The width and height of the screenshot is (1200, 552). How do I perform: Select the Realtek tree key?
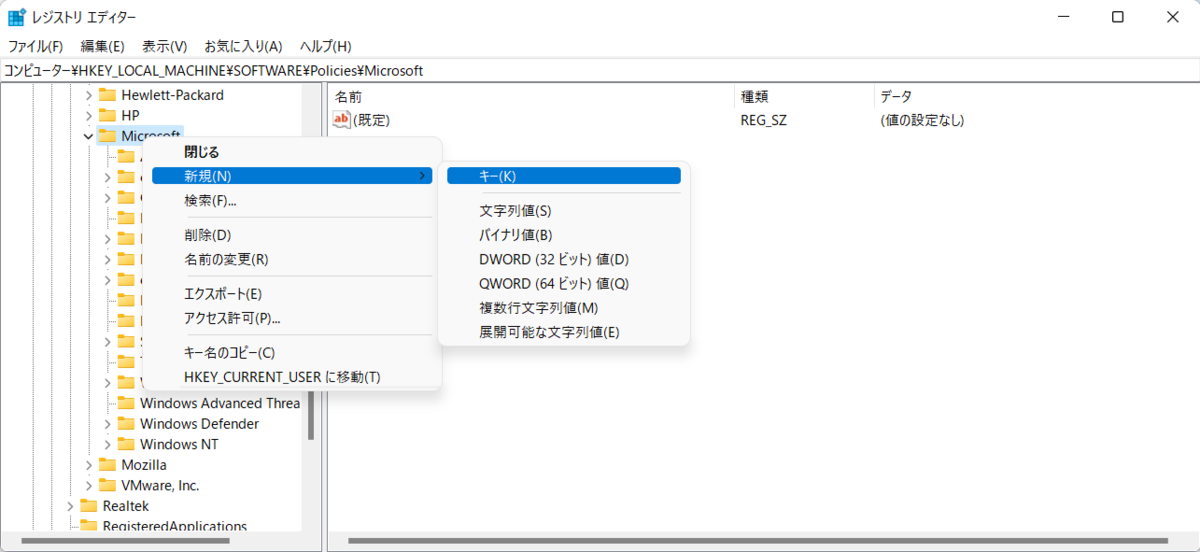click(126, 506)
